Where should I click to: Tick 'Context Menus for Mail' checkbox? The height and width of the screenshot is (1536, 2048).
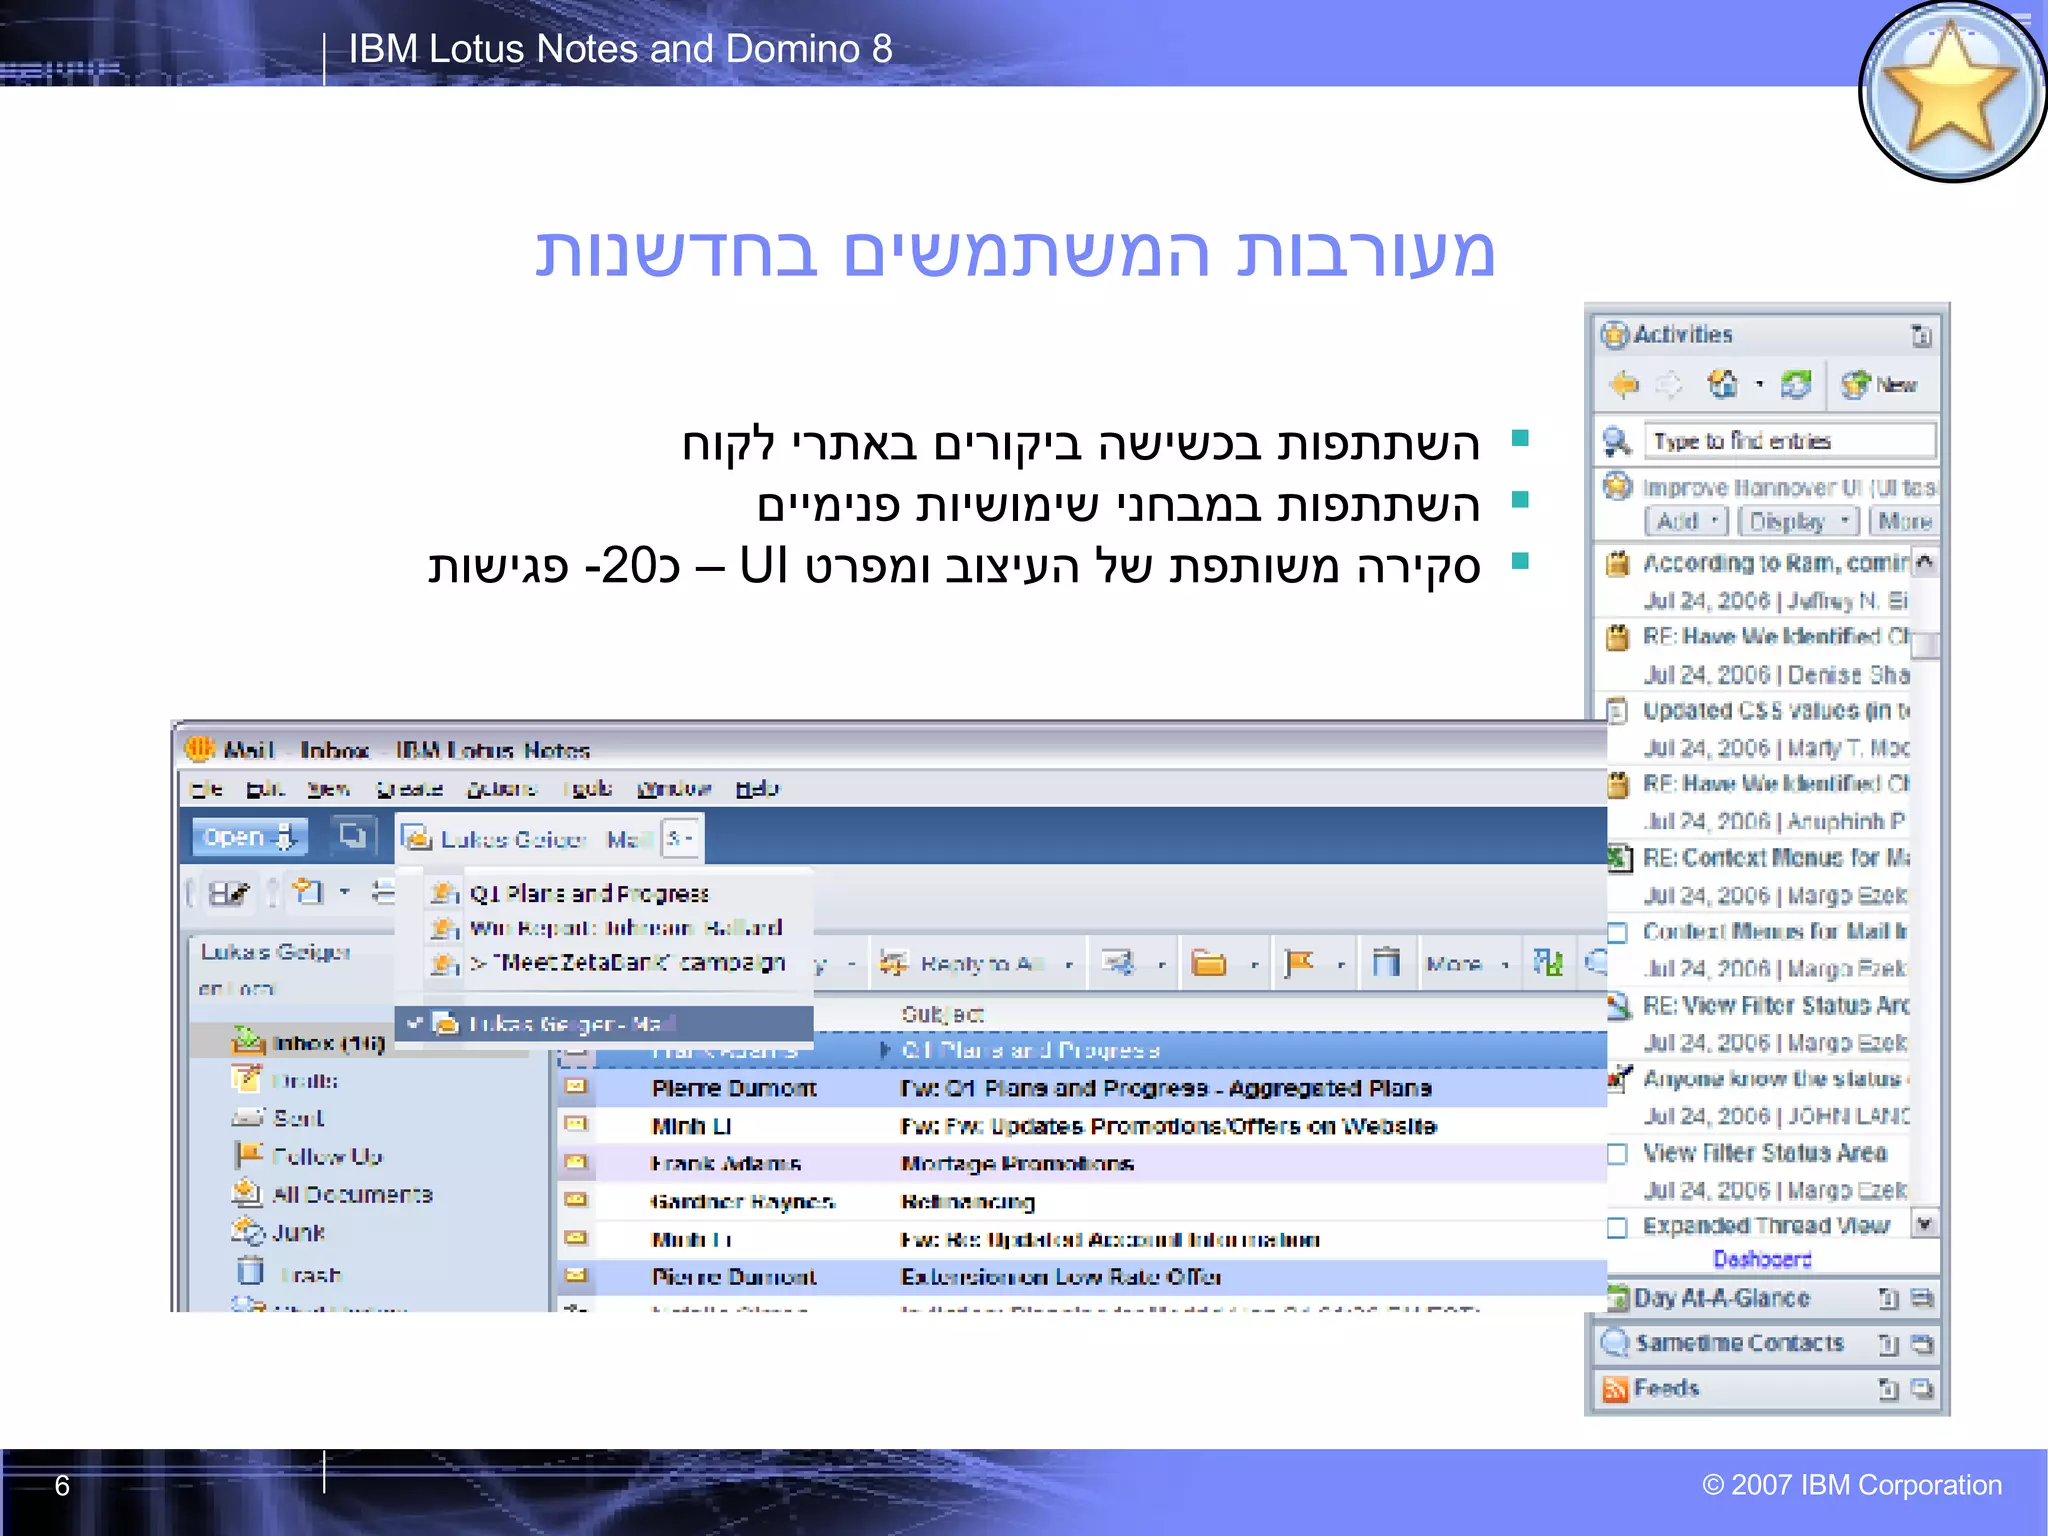[x=1617, y=932]
